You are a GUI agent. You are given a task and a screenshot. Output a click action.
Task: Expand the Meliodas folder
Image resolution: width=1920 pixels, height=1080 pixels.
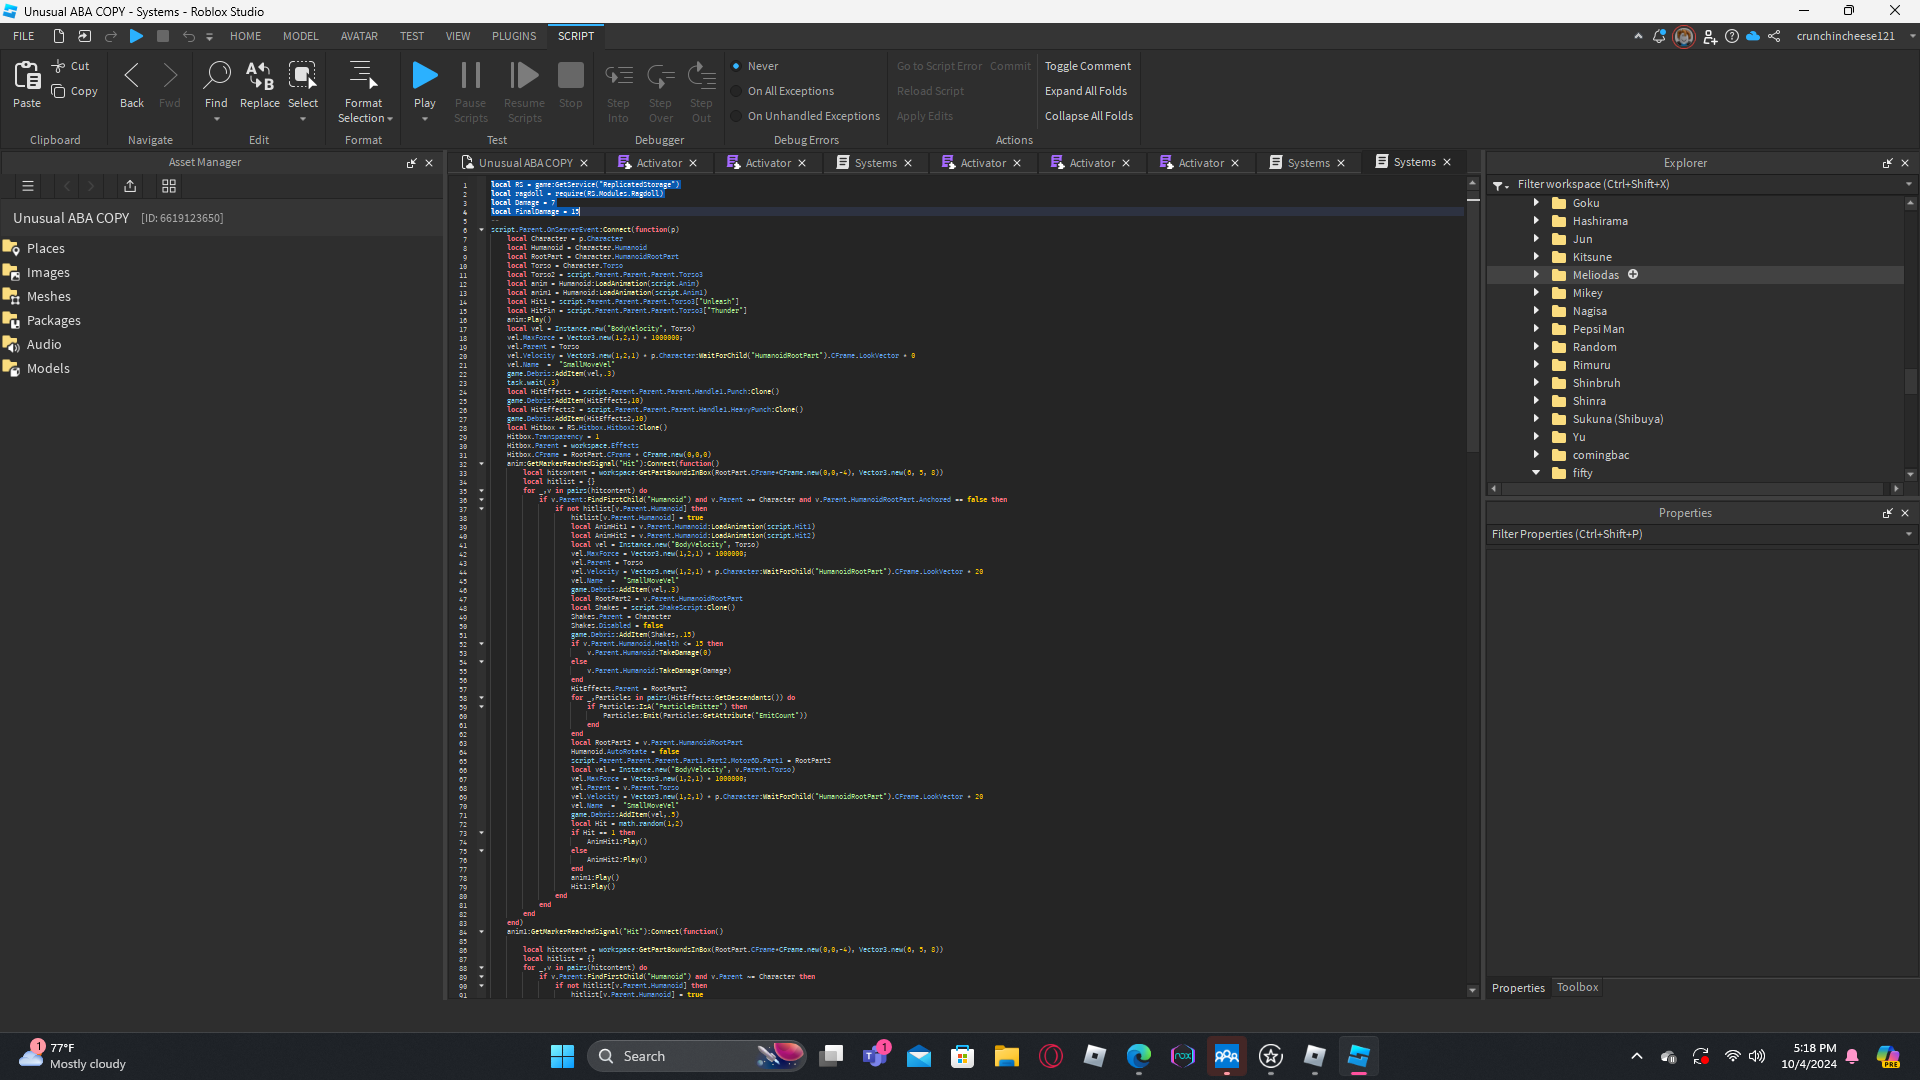click(1536, 274)
